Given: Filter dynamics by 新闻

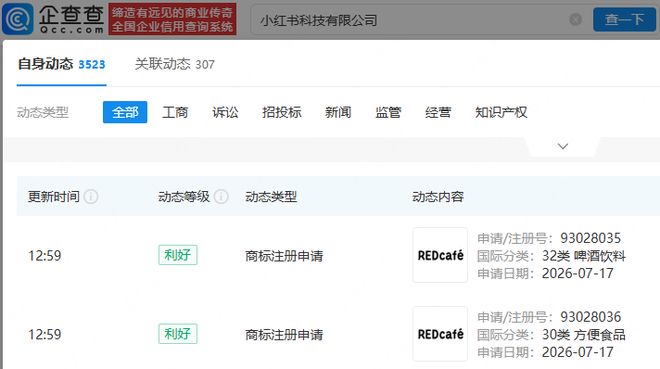Looking at the screenshot, I should (338, 112).
